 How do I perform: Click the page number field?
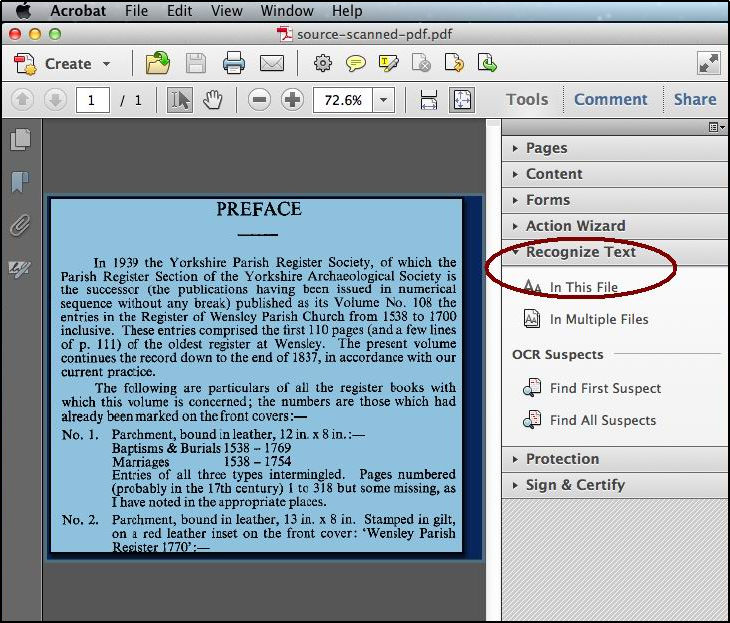93,100
